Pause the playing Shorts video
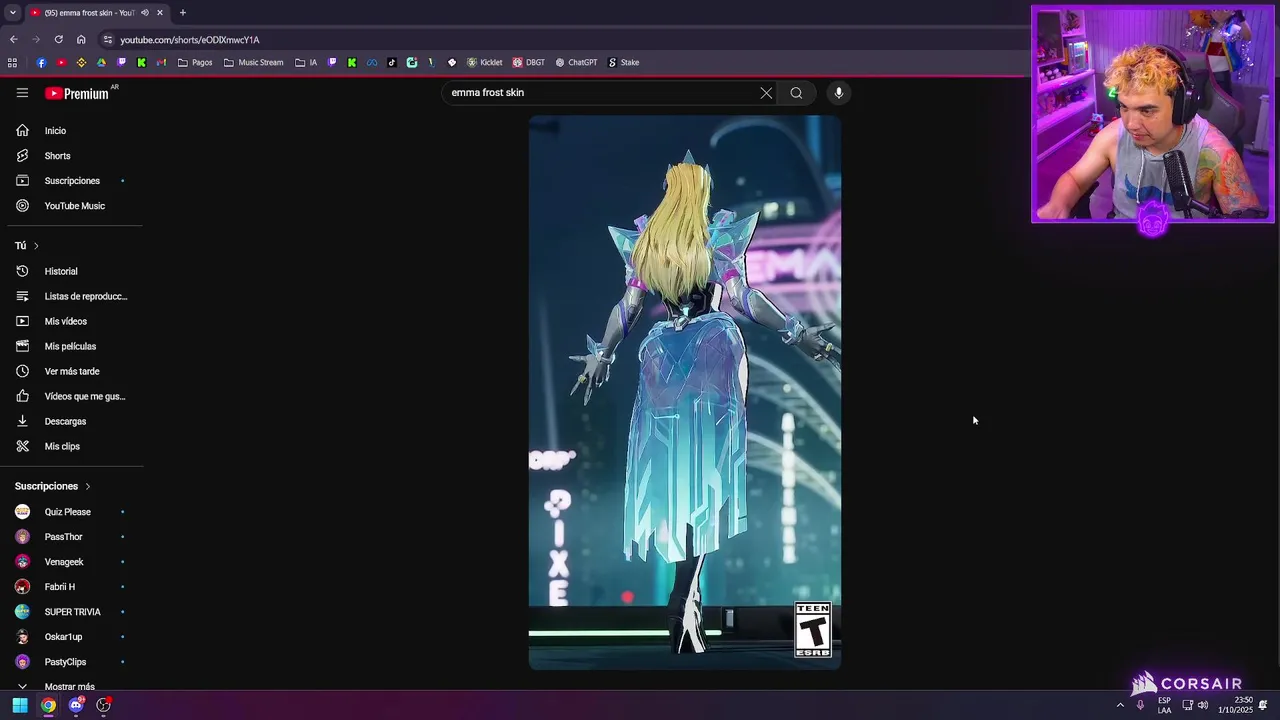The image size is (1280, 720). (685, 392)
